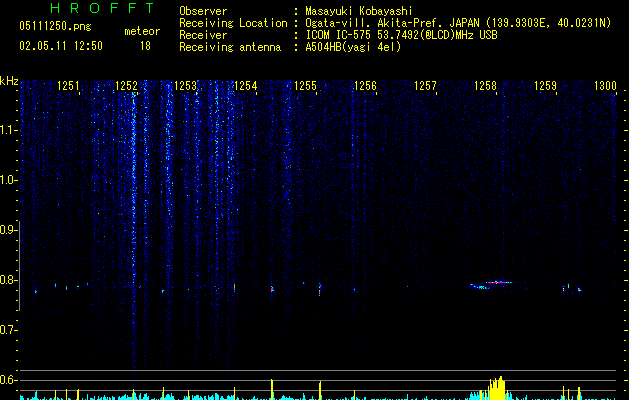Click the 1257 time axis marker
The height and width of the screenshot is (400, 629).
[425, 86]
